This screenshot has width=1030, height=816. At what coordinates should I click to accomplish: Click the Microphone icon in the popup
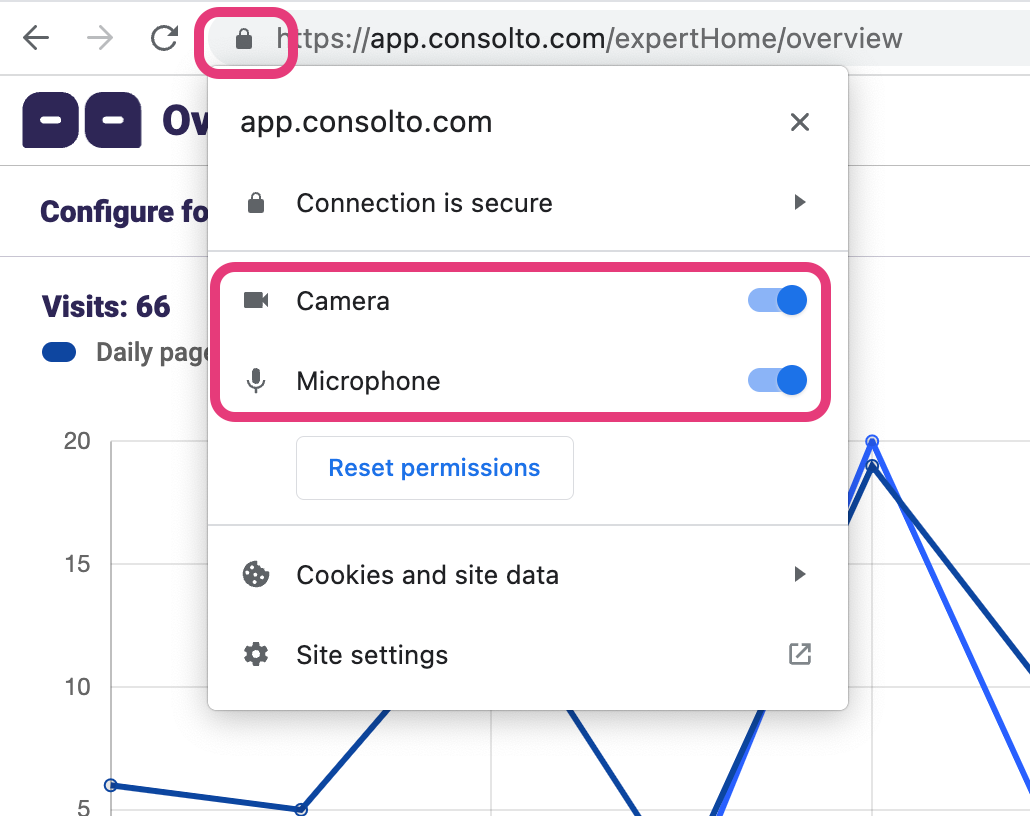coord(257,380)
